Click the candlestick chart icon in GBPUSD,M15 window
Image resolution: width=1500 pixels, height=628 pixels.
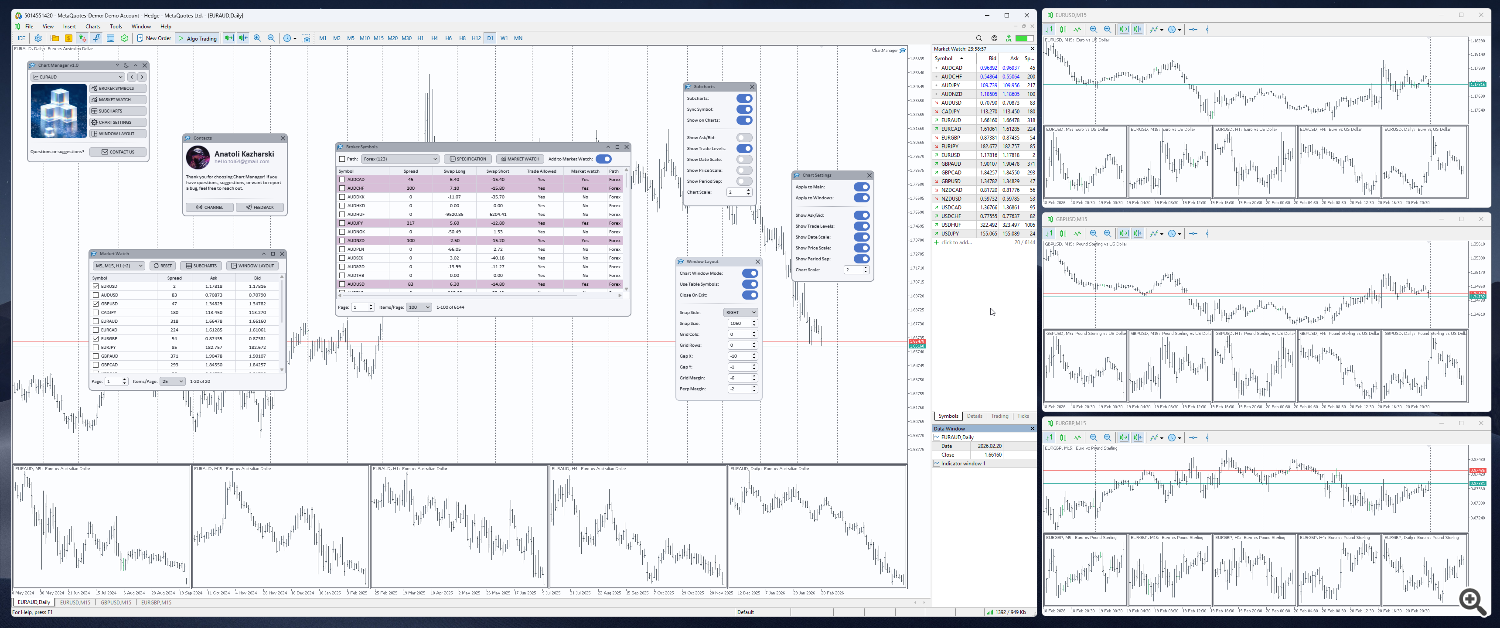[1062, 234]
